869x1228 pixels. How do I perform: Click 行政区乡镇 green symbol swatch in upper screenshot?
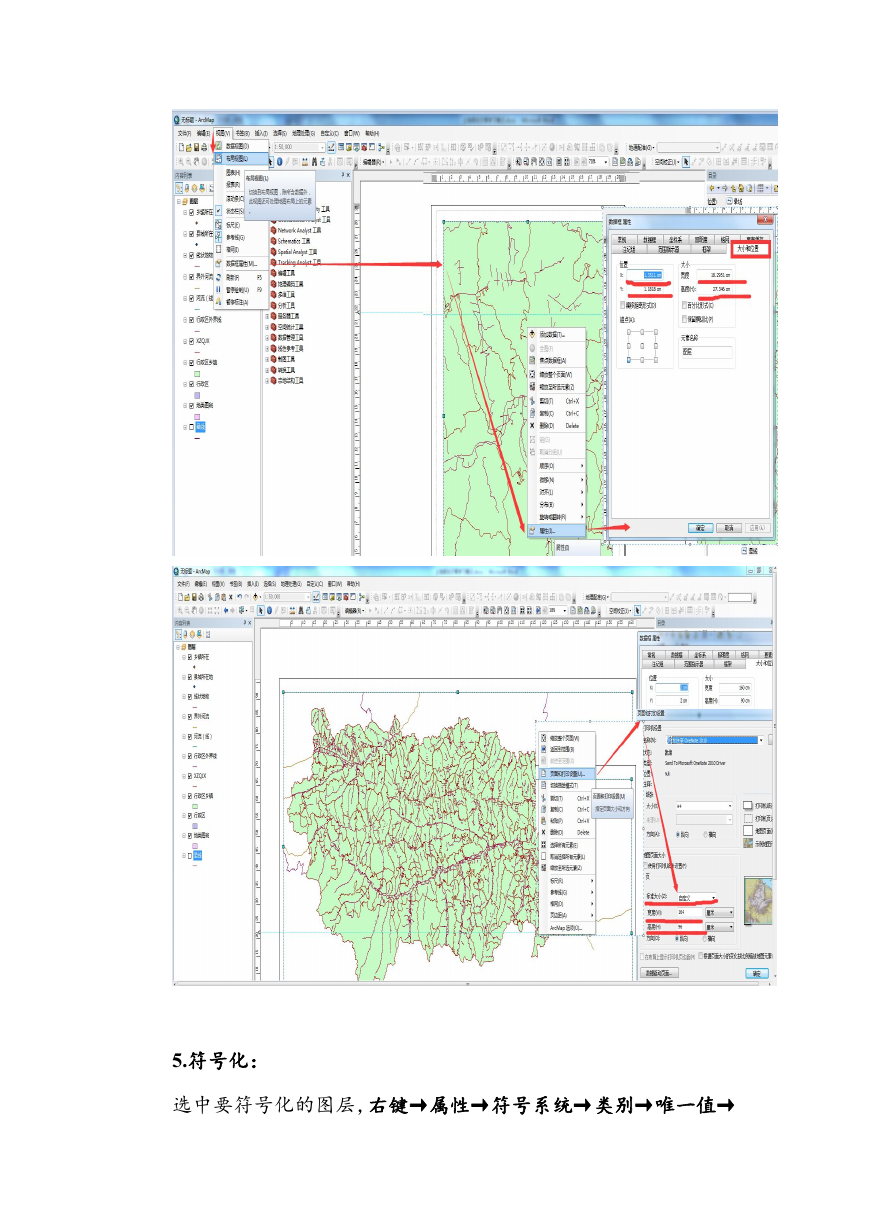pyautogui.click(x=197, y=374)
